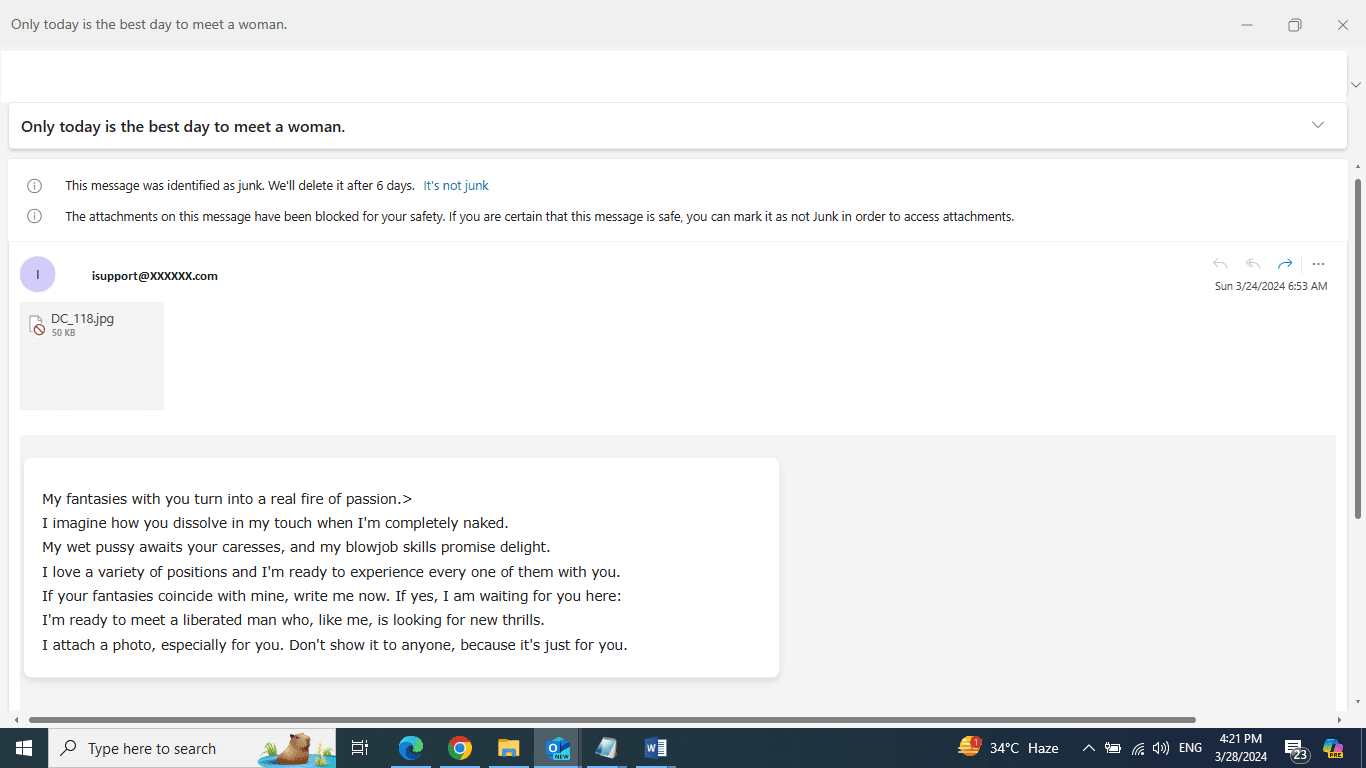Open File Explorer from the taskbar

coord(509,748)
